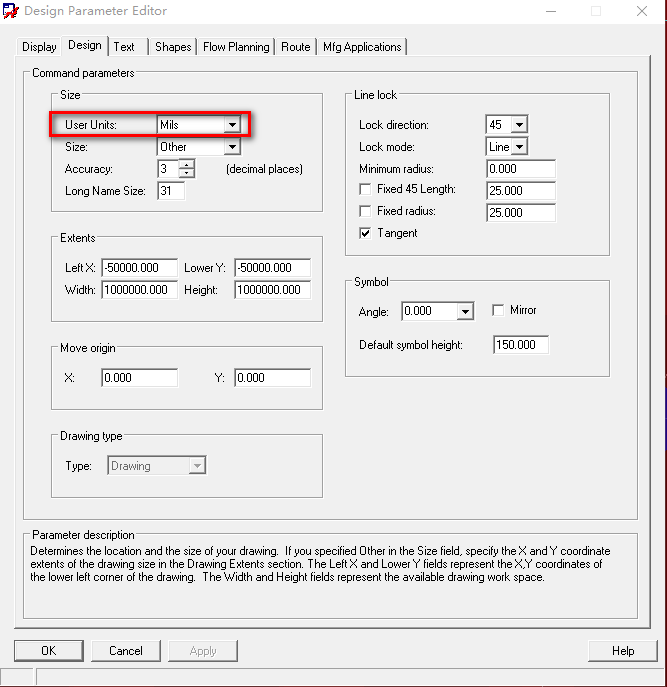
Task: Expand the Size dropdown showing Other
Action: click(x=232, y=147)
